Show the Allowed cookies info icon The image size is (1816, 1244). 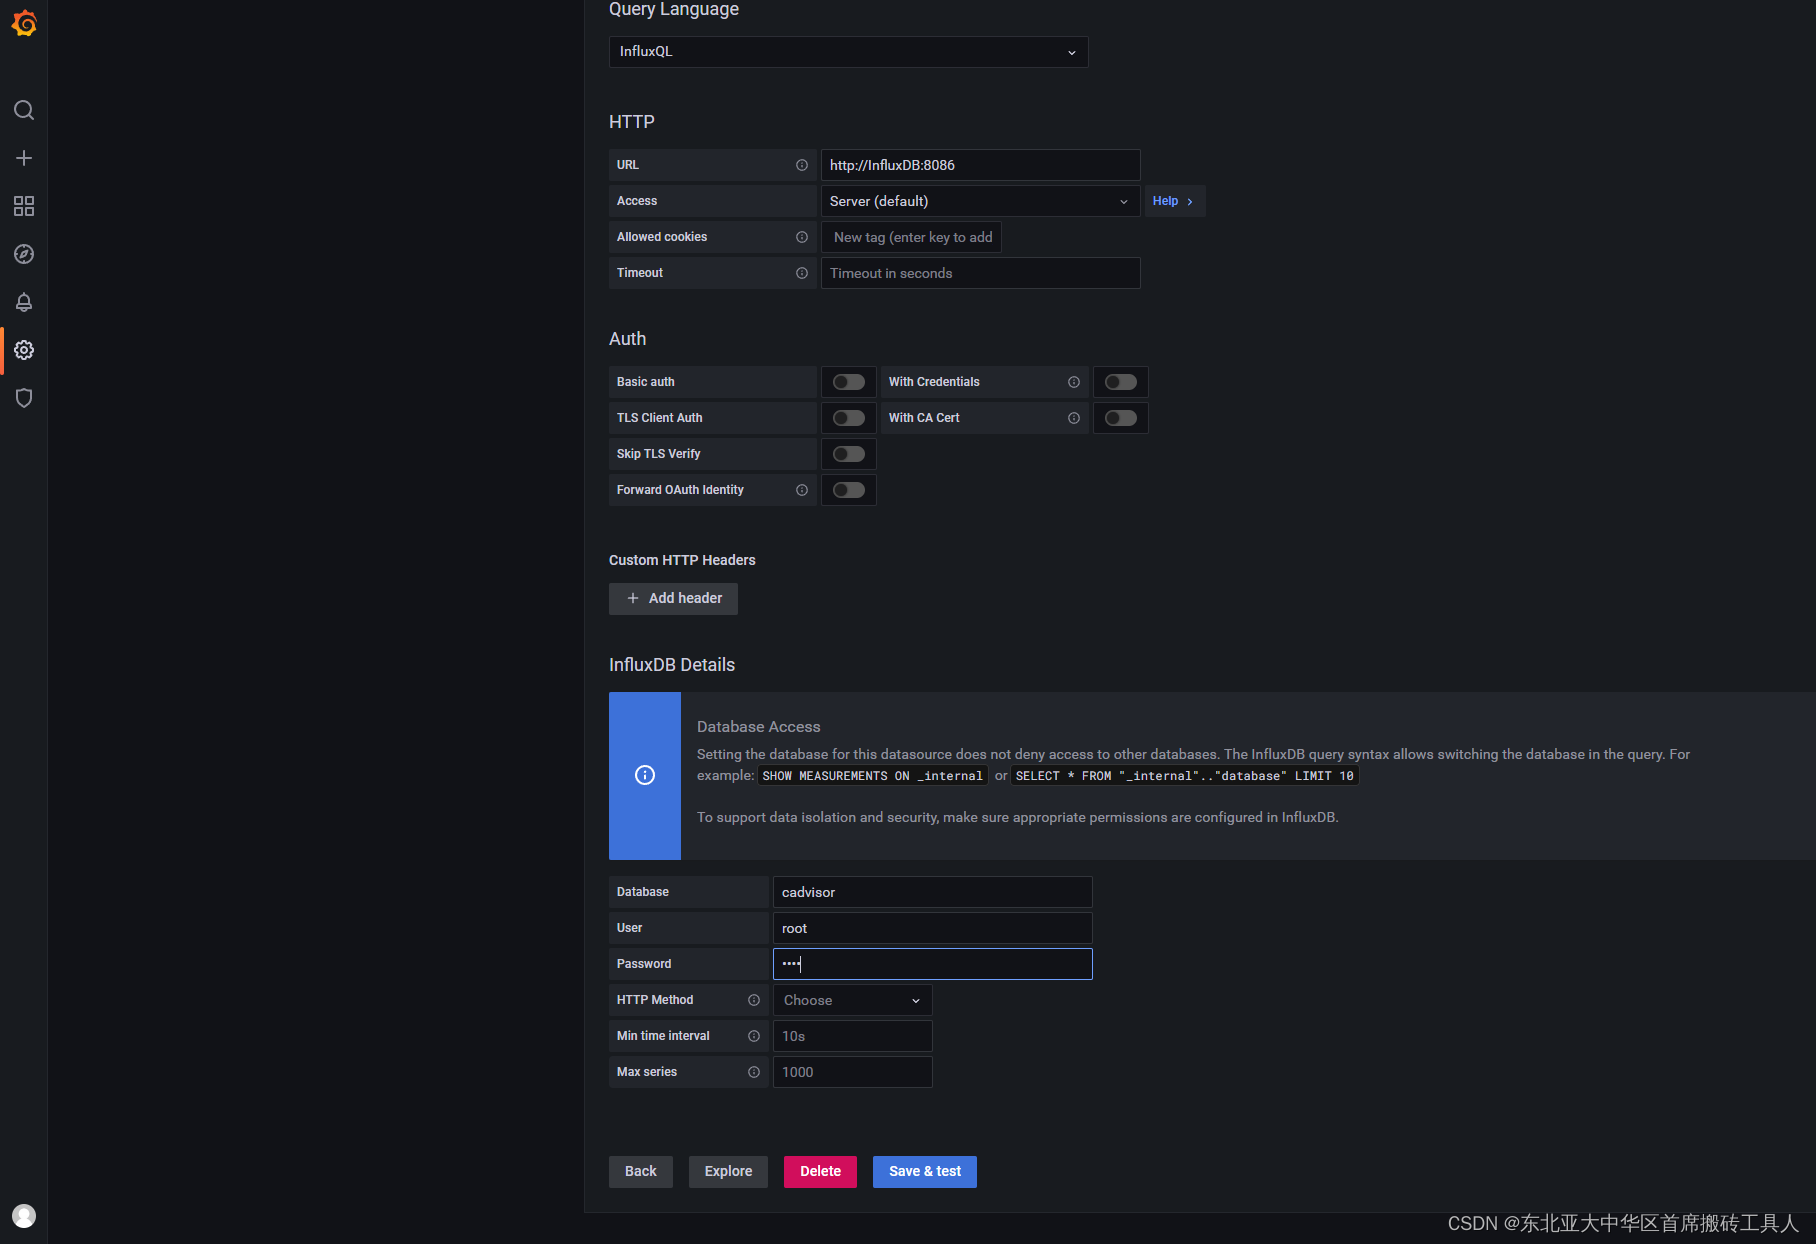802,237
